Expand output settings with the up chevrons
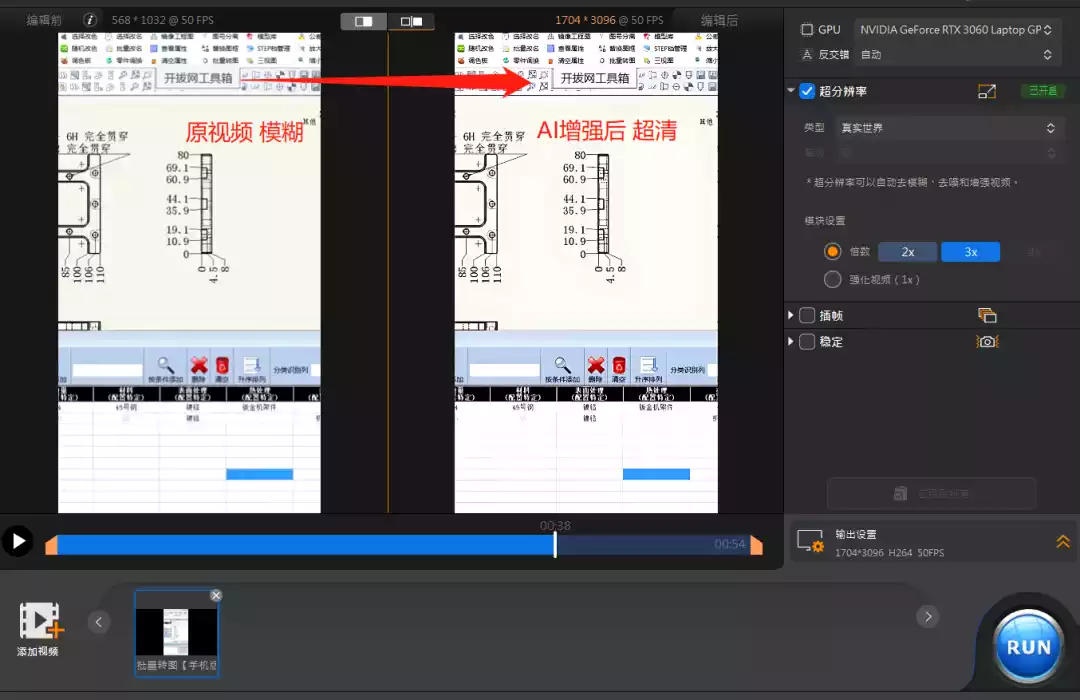Viewport: 1080px width, 700px height. point(1063,542)
